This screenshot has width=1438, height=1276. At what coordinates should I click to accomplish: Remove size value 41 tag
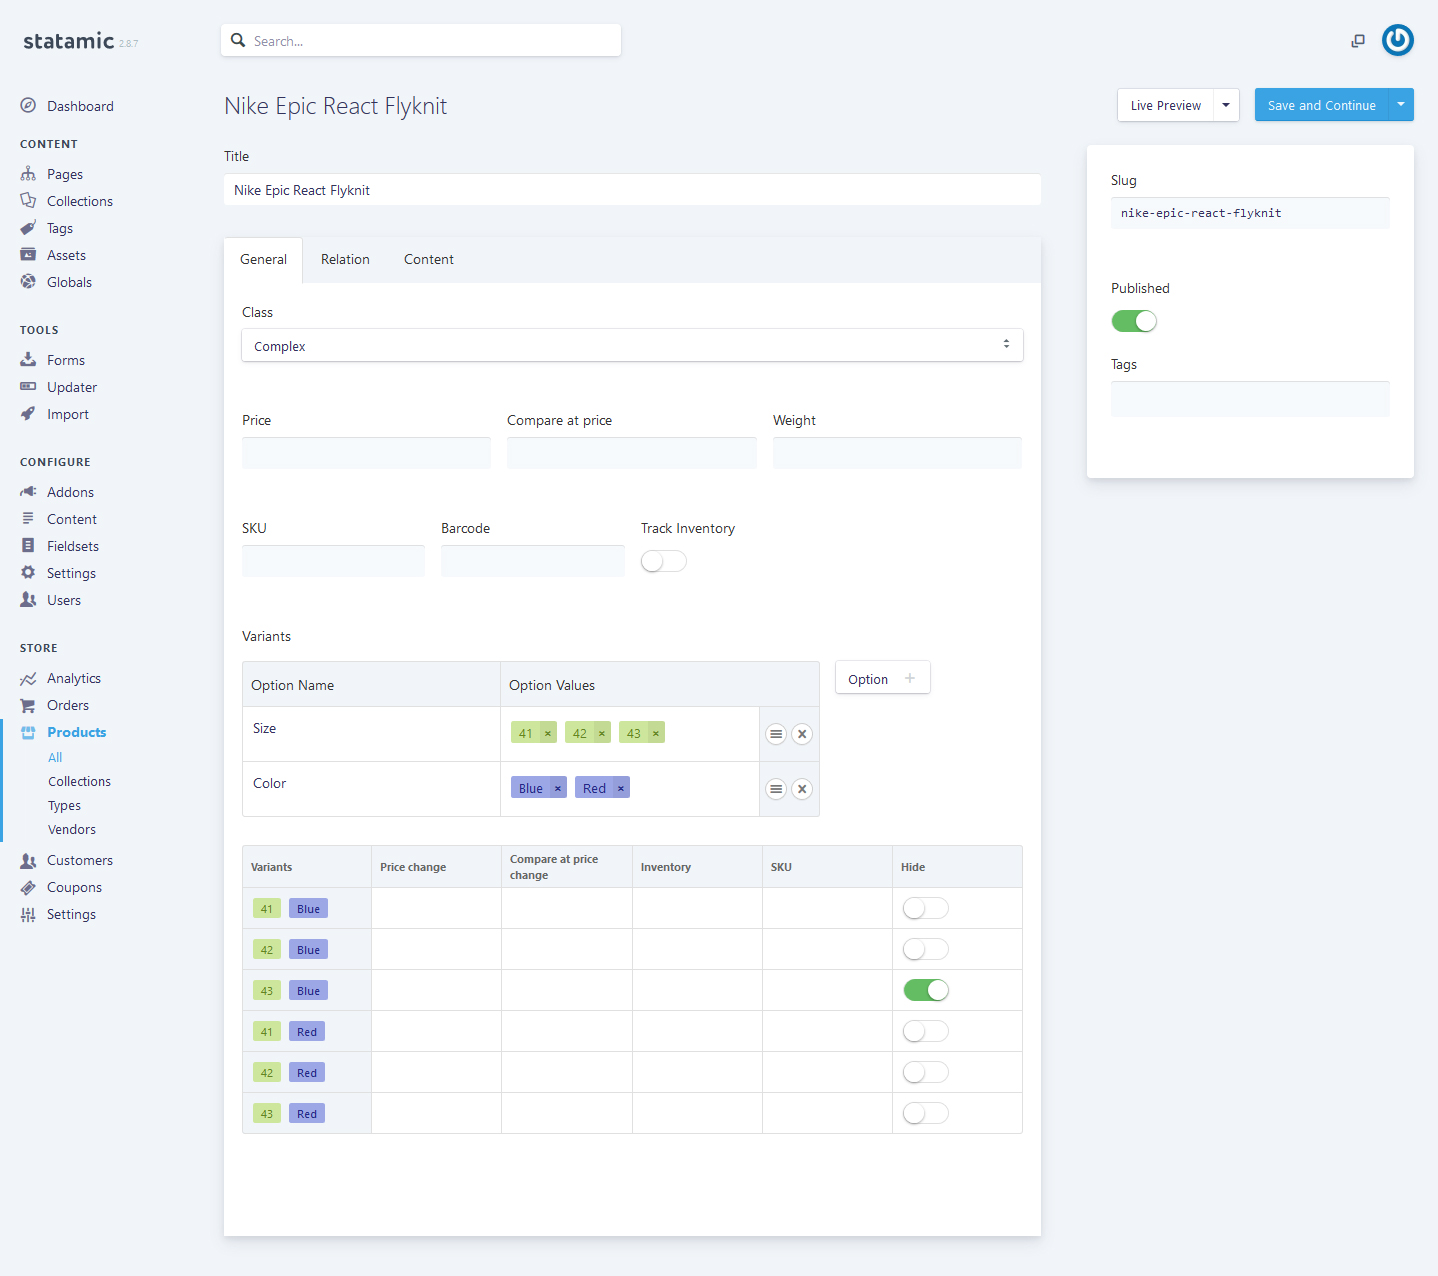548,733
